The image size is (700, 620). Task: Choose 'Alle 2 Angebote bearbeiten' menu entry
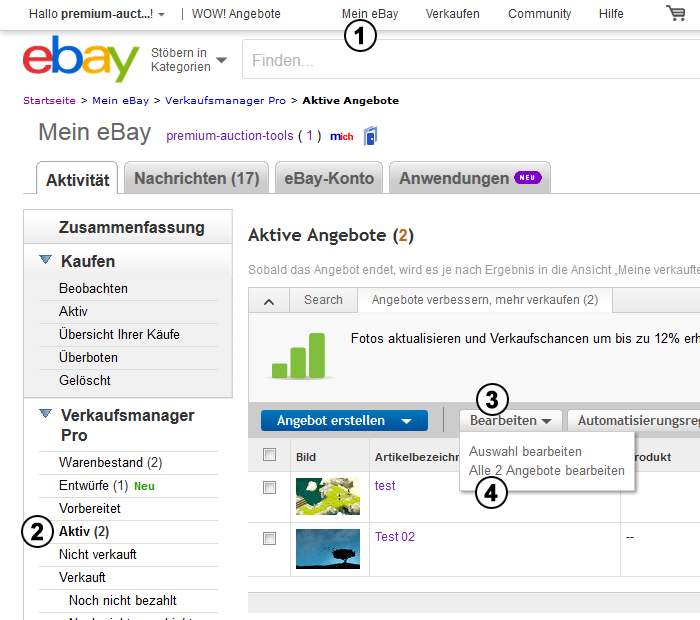[546, 470]
